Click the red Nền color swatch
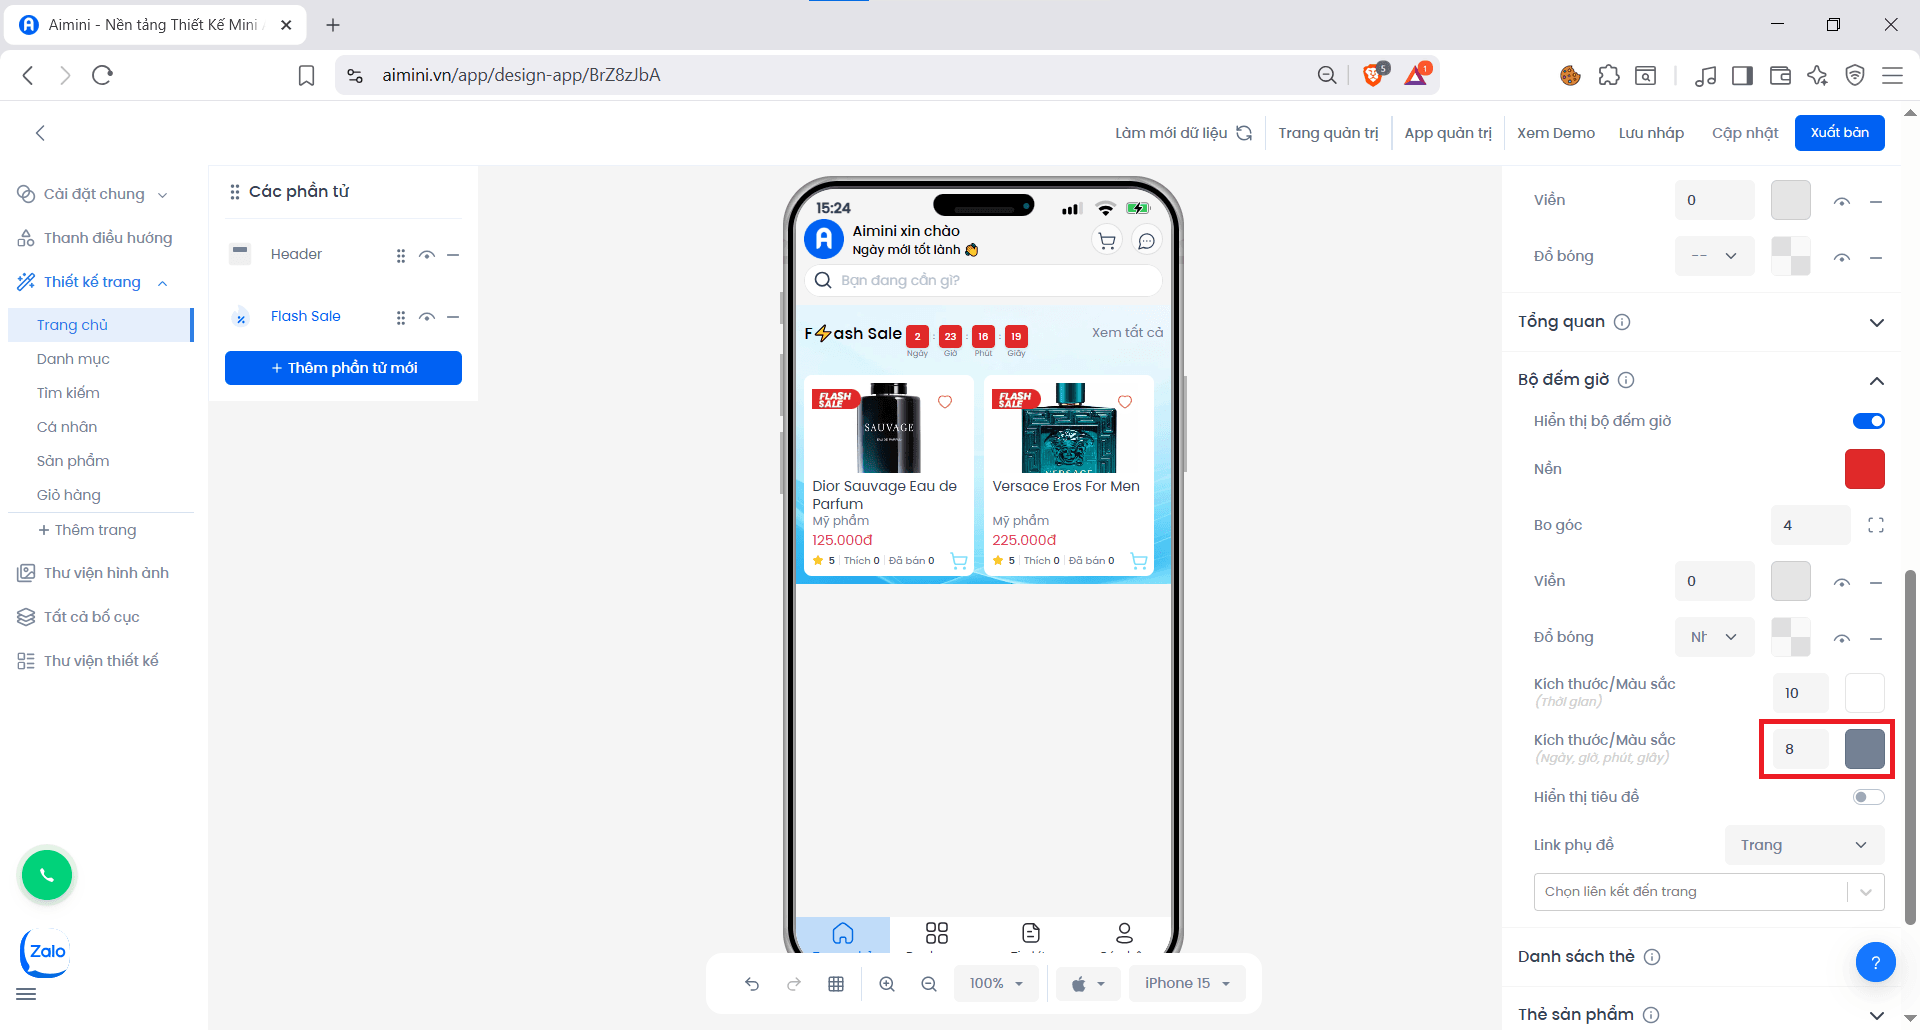Viewport: 1920px width, 1030px height. (x=1864, y=469)
